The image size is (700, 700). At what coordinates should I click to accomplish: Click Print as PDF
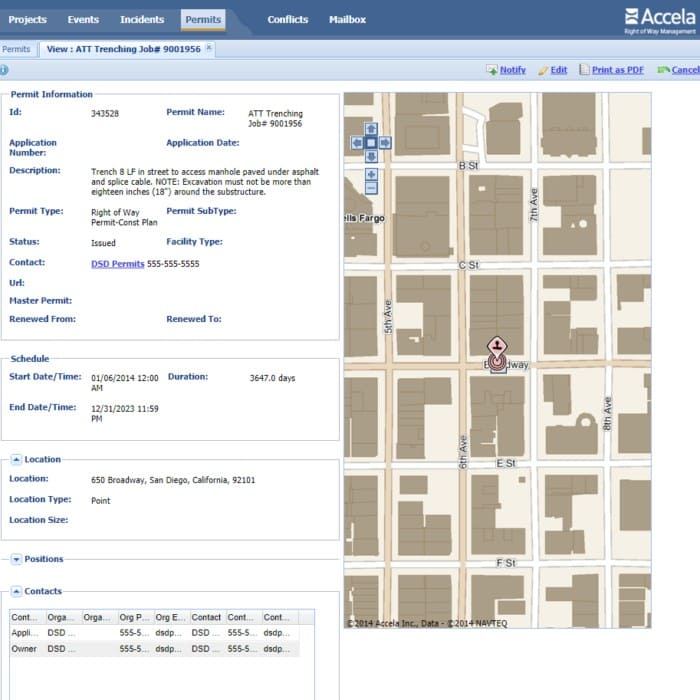point(617,70)
